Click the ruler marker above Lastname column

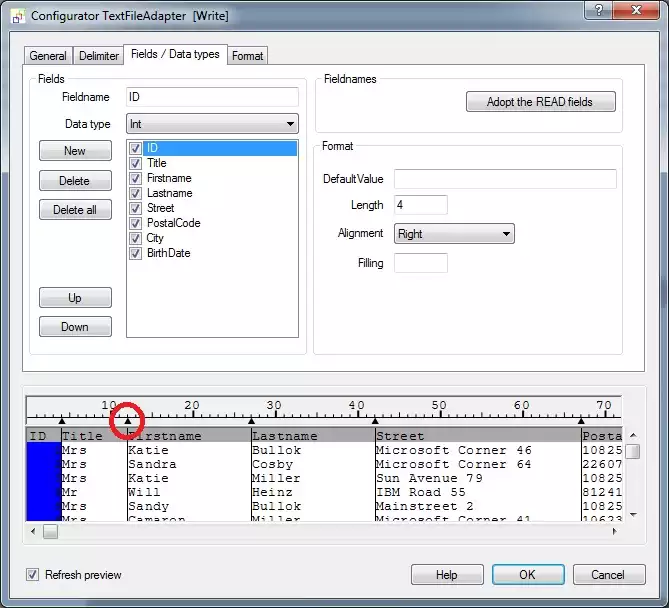click(251, 421)
